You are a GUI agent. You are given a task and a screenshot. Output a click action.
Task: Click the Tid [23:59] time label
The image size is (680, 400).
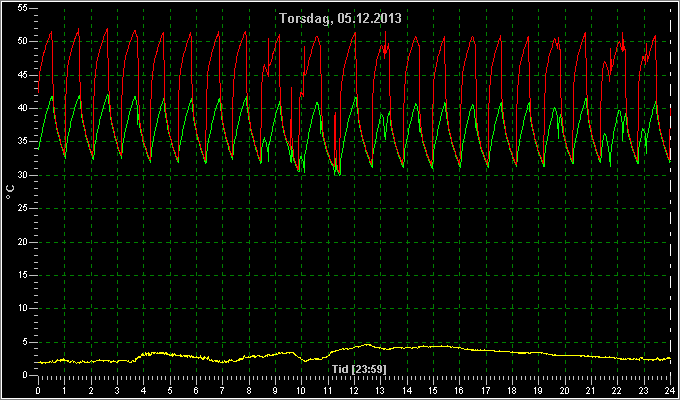pos(359,369)
